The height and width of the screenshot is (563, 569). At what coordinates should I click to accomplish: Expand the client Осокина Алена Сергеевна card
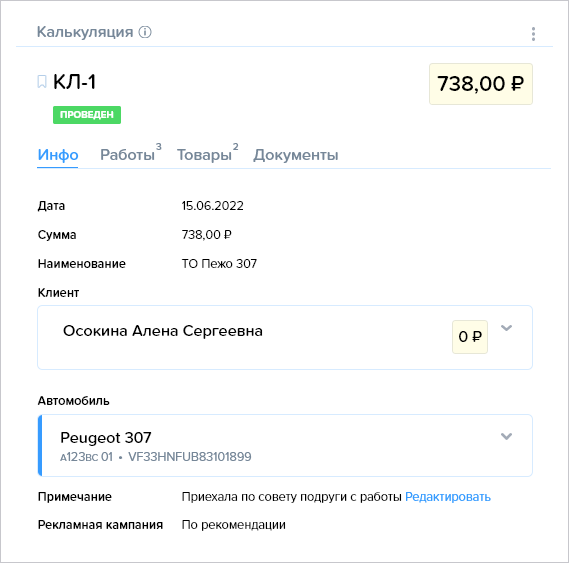click(x=506, y=328)
